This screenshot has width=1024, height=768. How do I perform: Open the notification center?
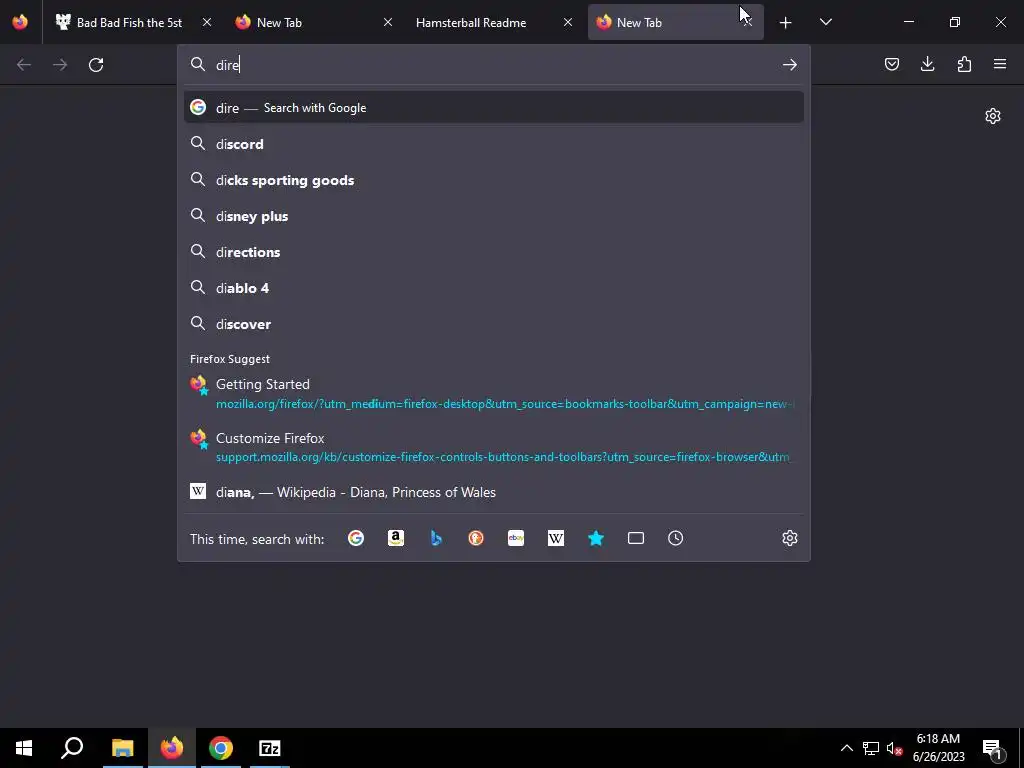[x=993, y=748]
